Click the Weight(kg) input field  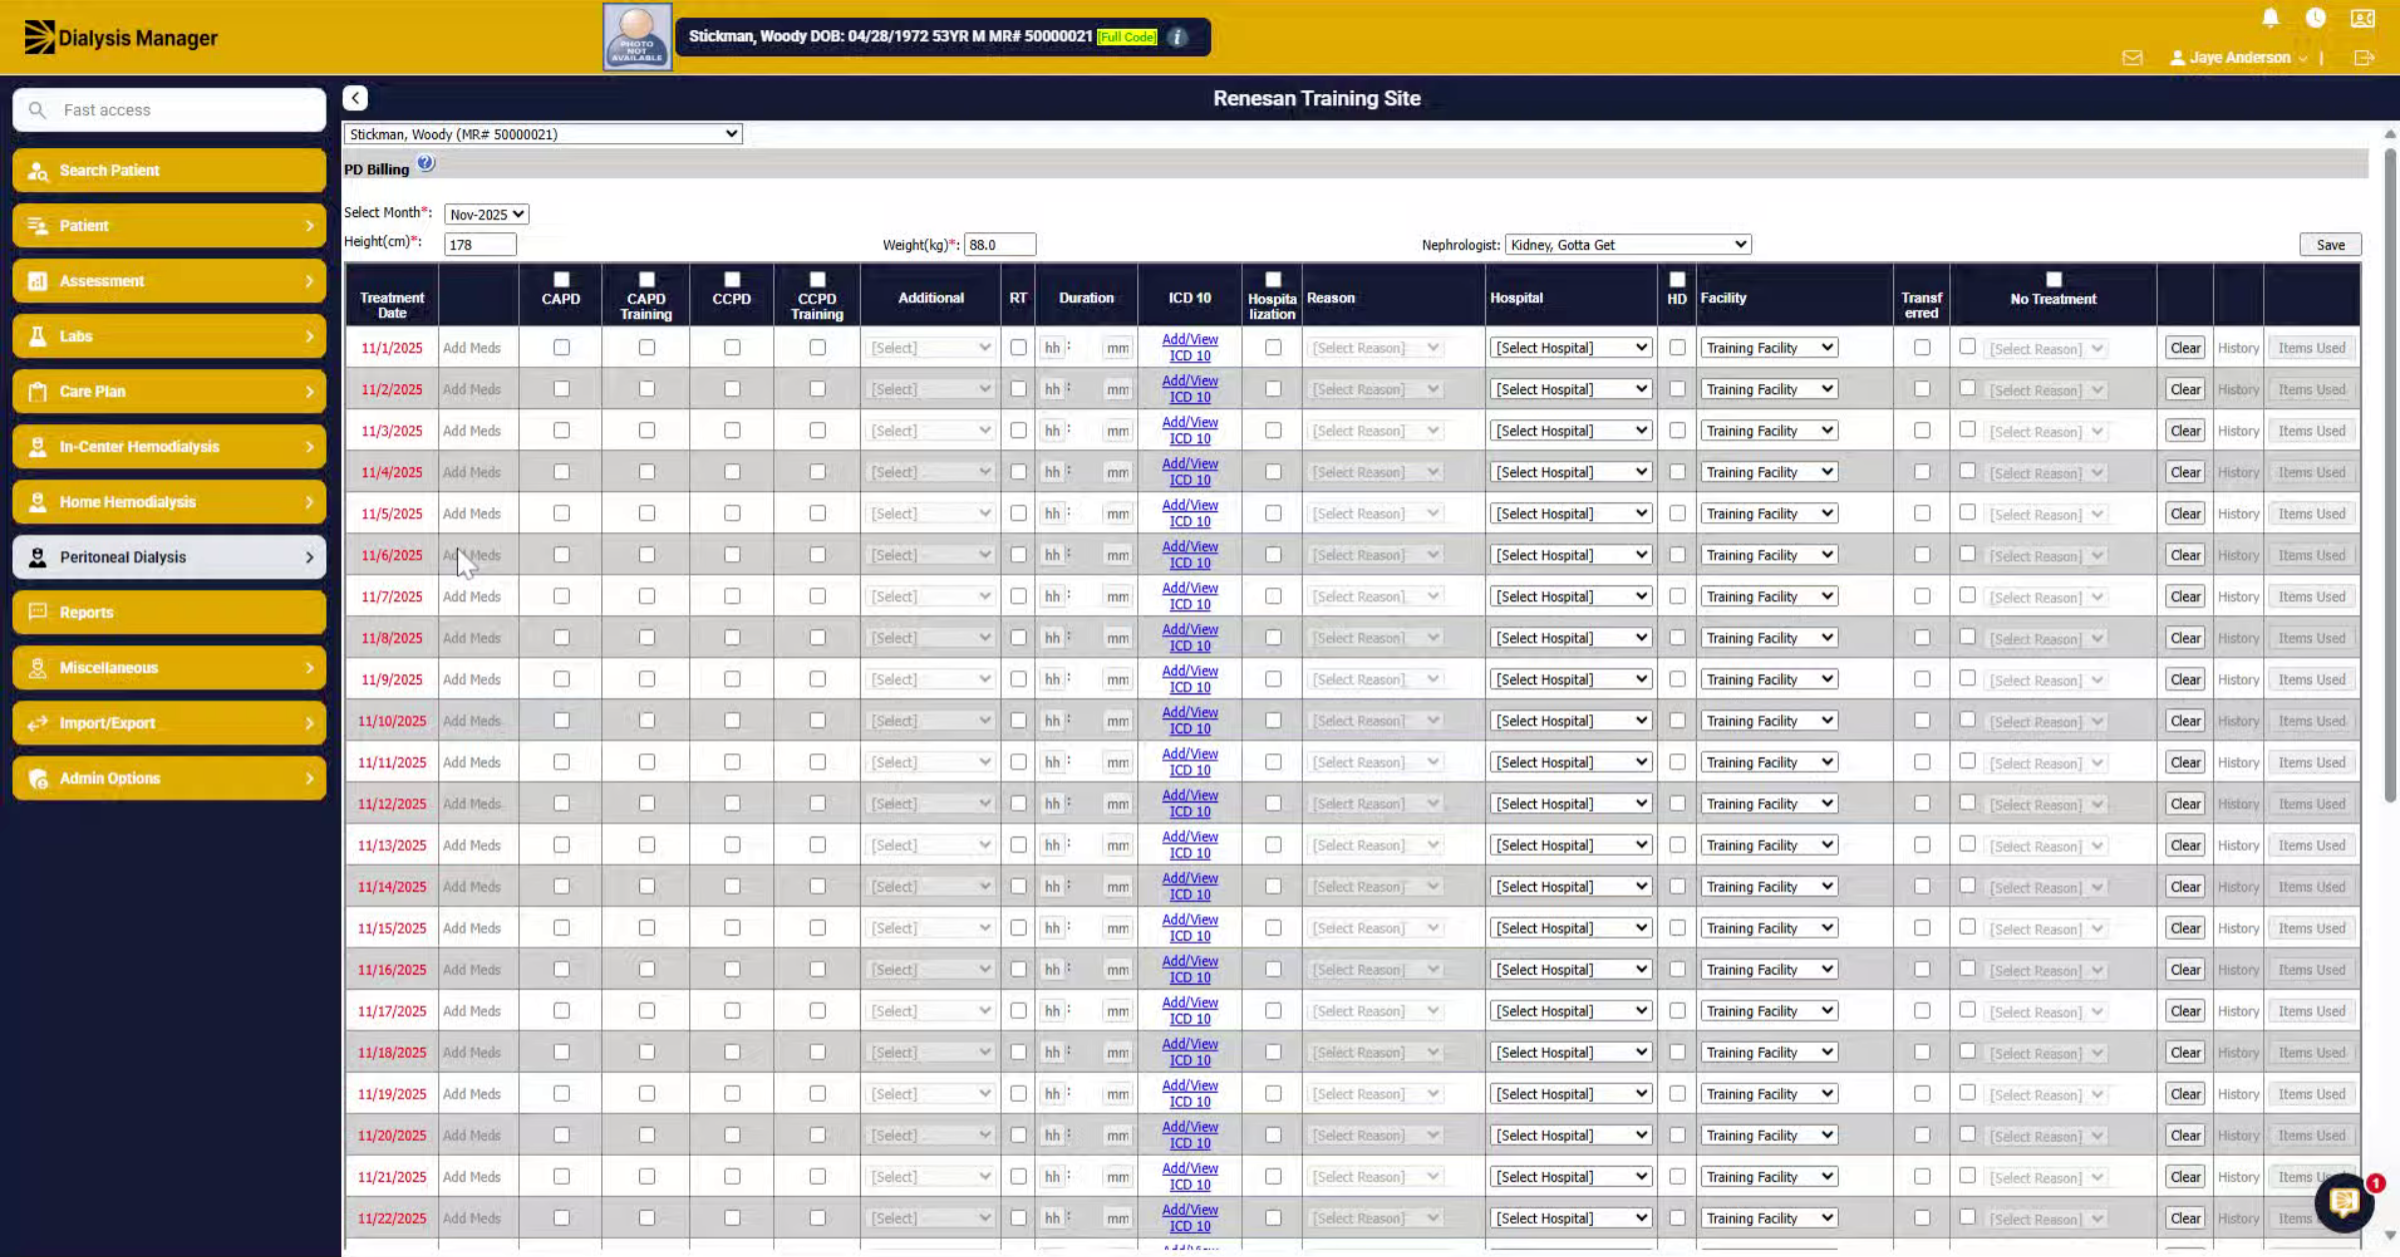(1000, 245)
